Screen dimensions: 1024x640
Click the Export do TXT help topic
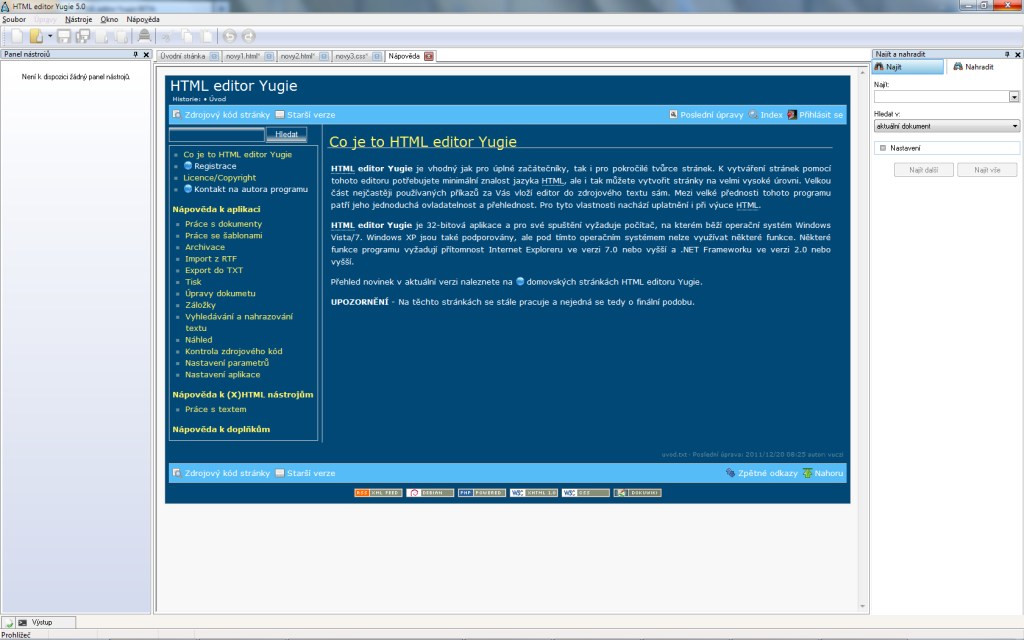[214, 270]
